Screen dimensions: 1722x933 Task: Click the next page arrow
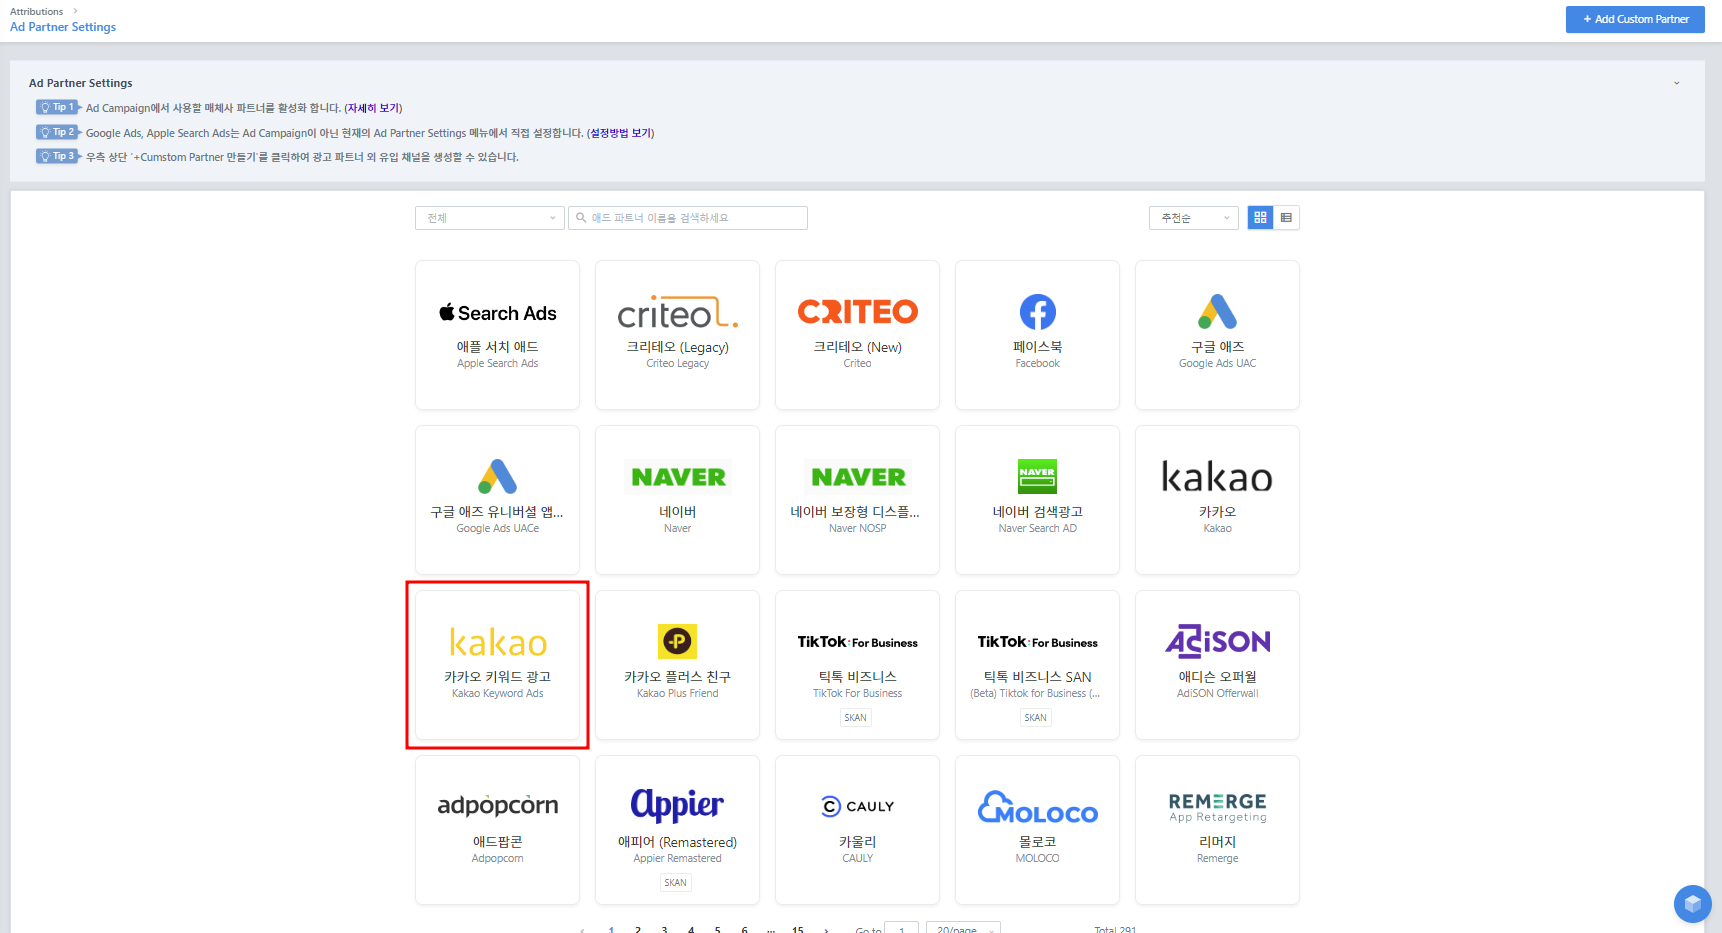click(826, 929)
